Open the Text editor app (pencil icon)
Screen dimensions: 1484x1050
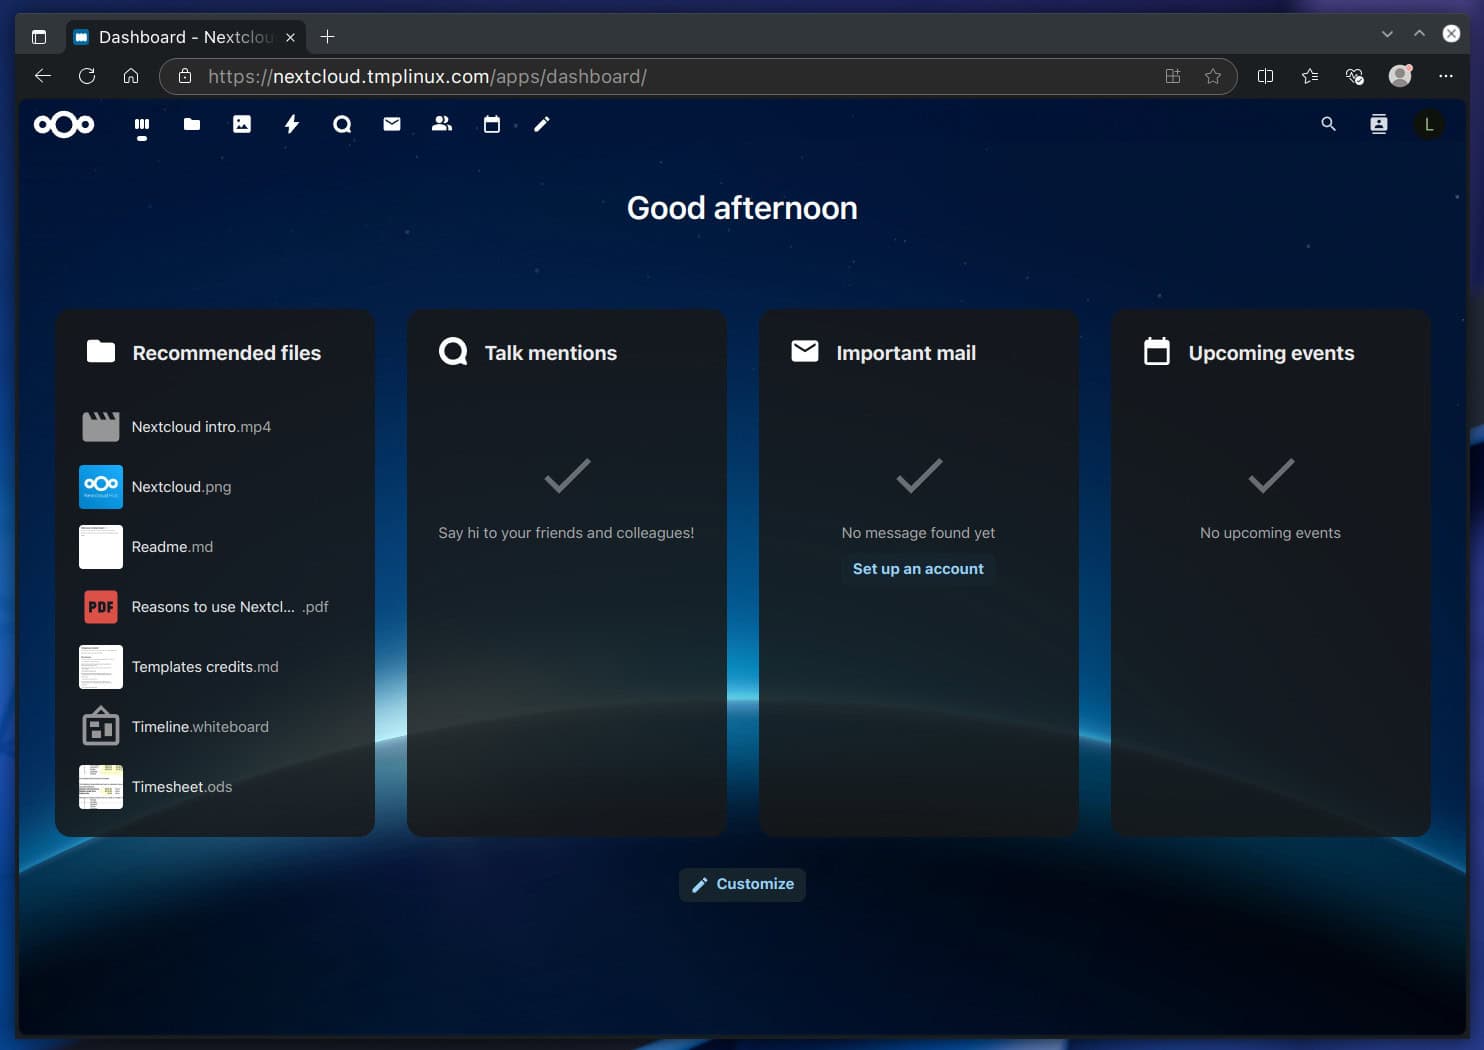click(x=541, y=124)
